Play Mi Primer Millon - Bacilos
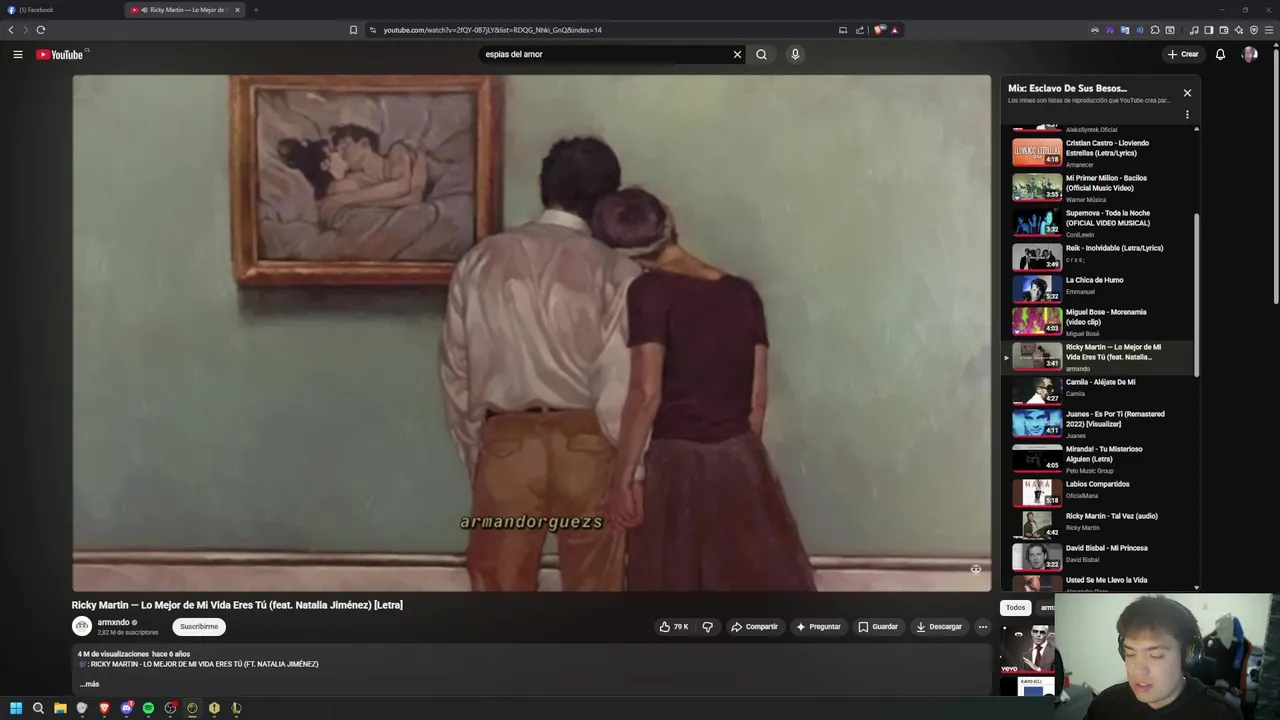 click(x=1097, y=187)
